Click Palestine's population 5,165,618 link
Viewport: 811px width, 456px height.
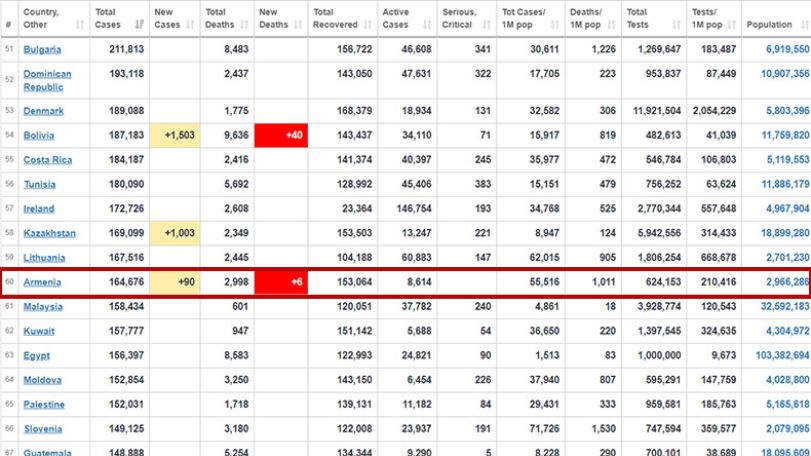(x=787, y=404)
